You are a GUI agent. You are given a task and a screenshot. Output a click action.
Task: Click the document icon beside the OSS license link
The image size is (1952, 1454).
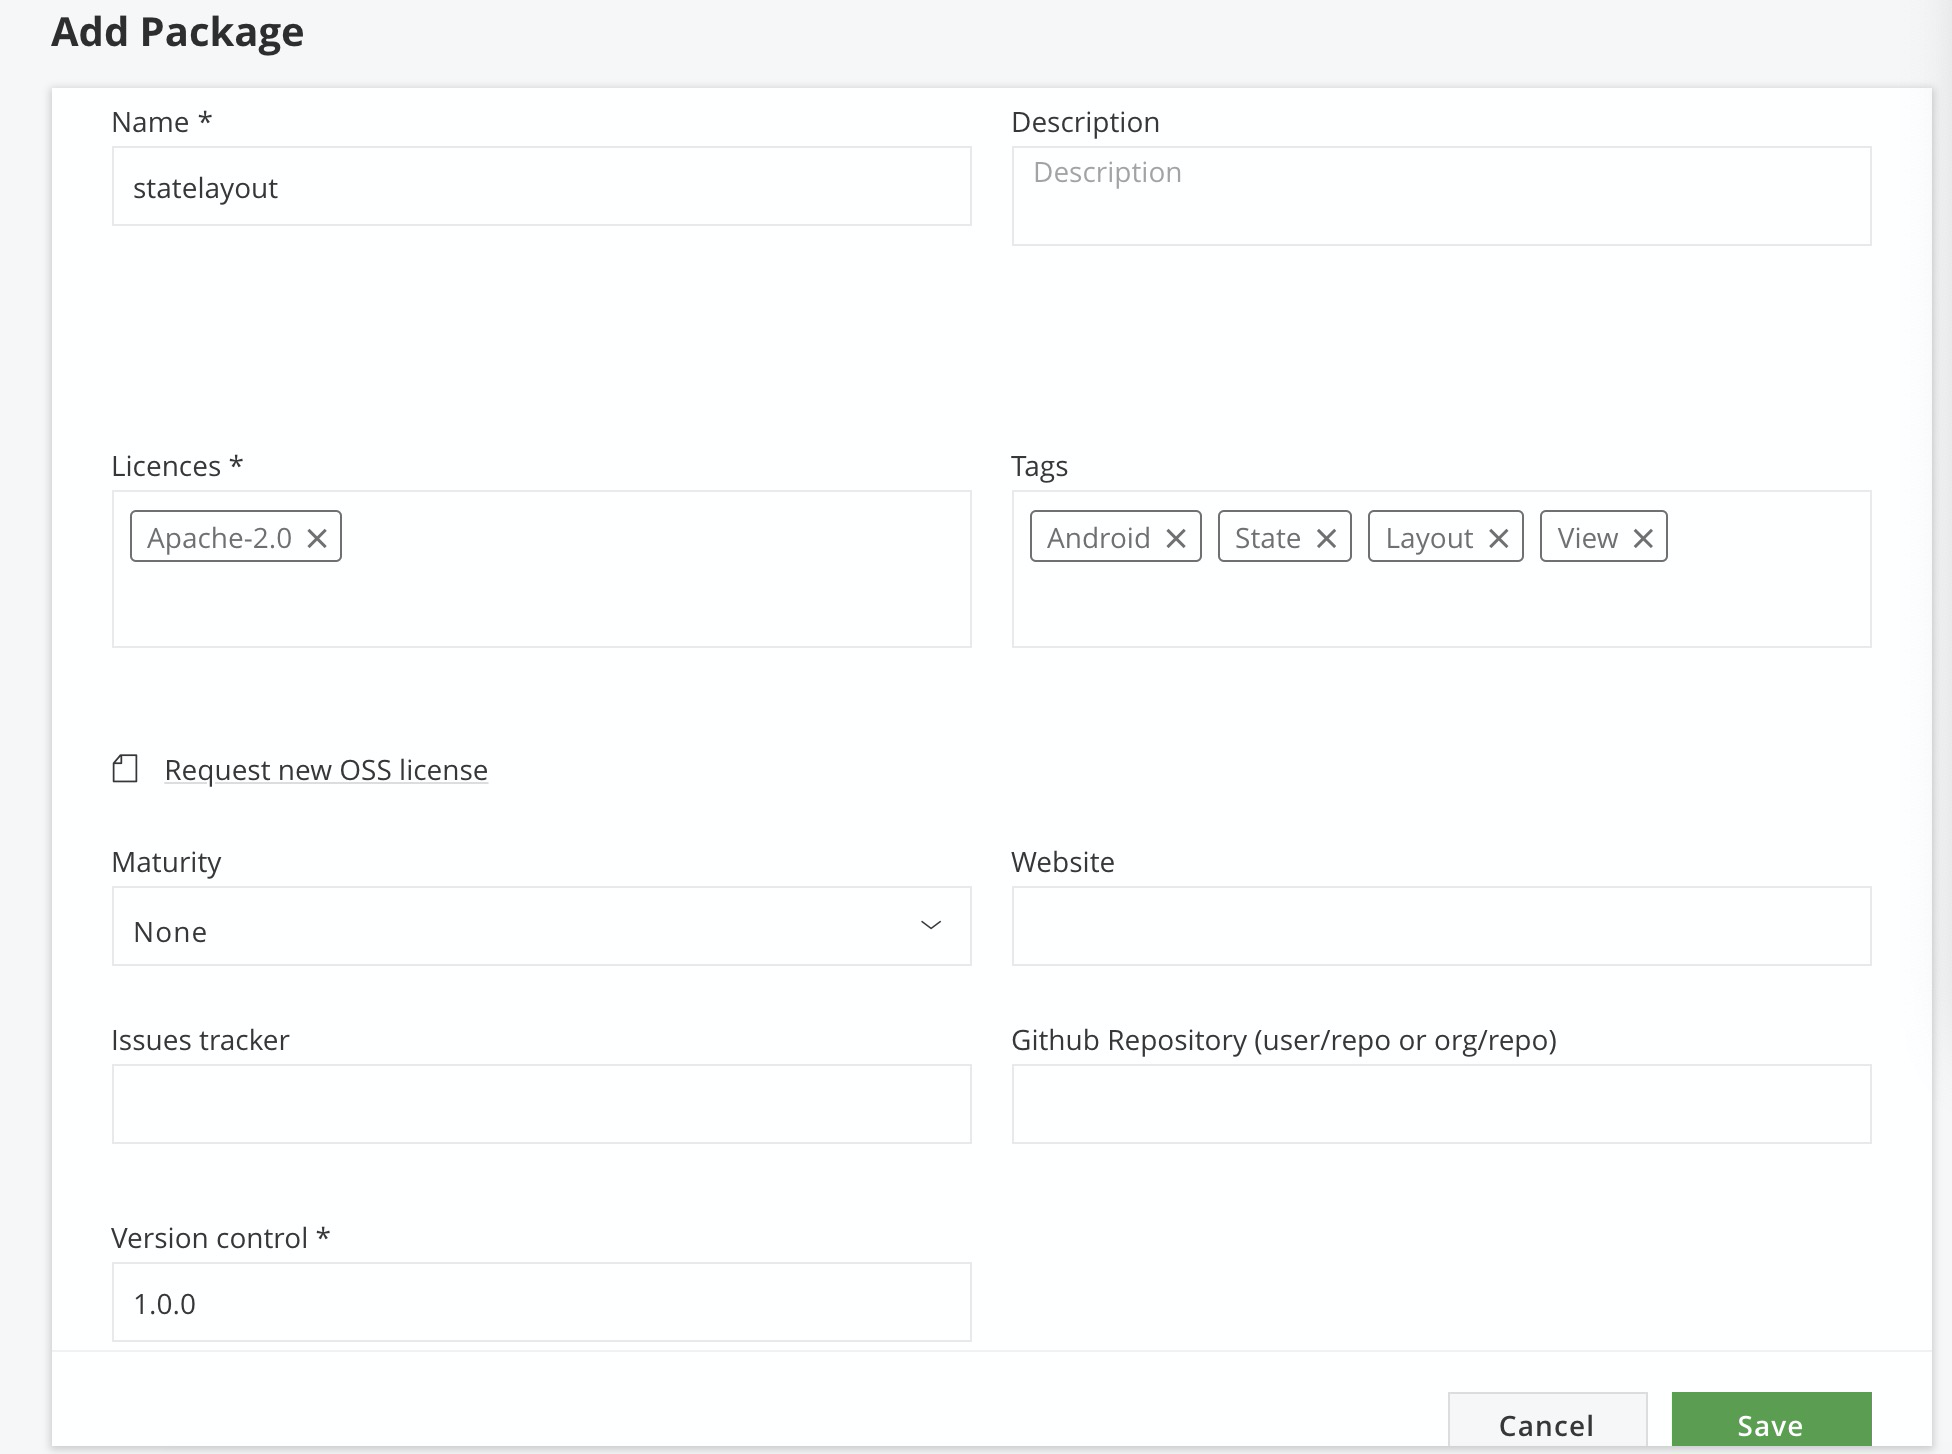pos(125,769)
